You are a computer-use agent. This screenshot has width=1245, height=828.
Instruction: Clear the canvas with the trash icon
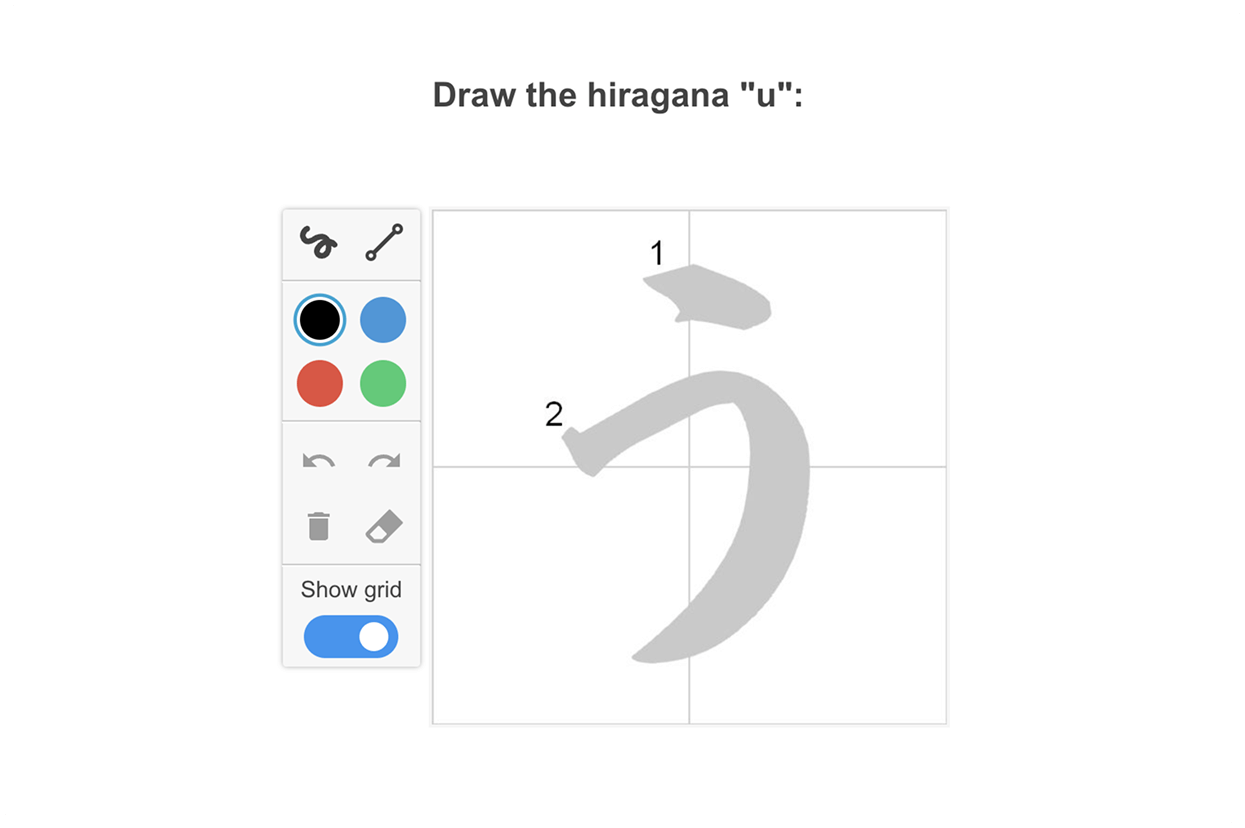tap(319, 526)
